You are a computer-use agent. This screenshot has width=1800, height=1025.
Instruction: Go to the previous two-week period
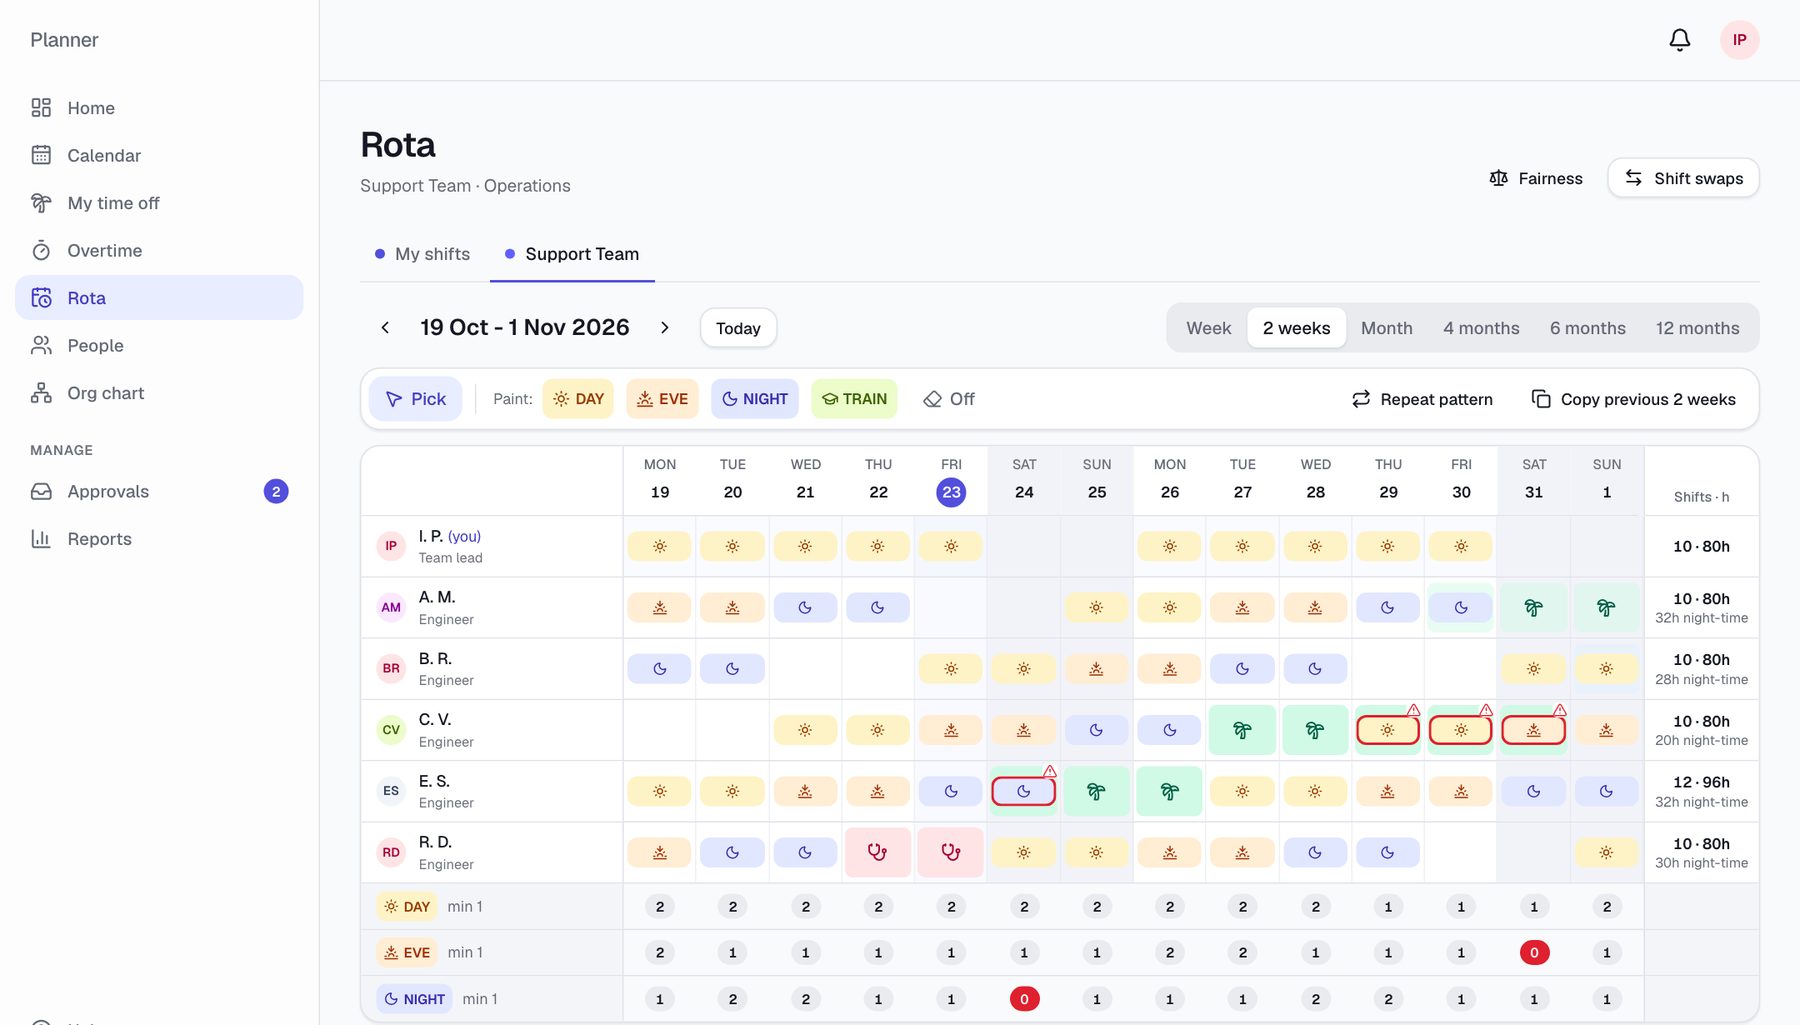click(385, 328)
